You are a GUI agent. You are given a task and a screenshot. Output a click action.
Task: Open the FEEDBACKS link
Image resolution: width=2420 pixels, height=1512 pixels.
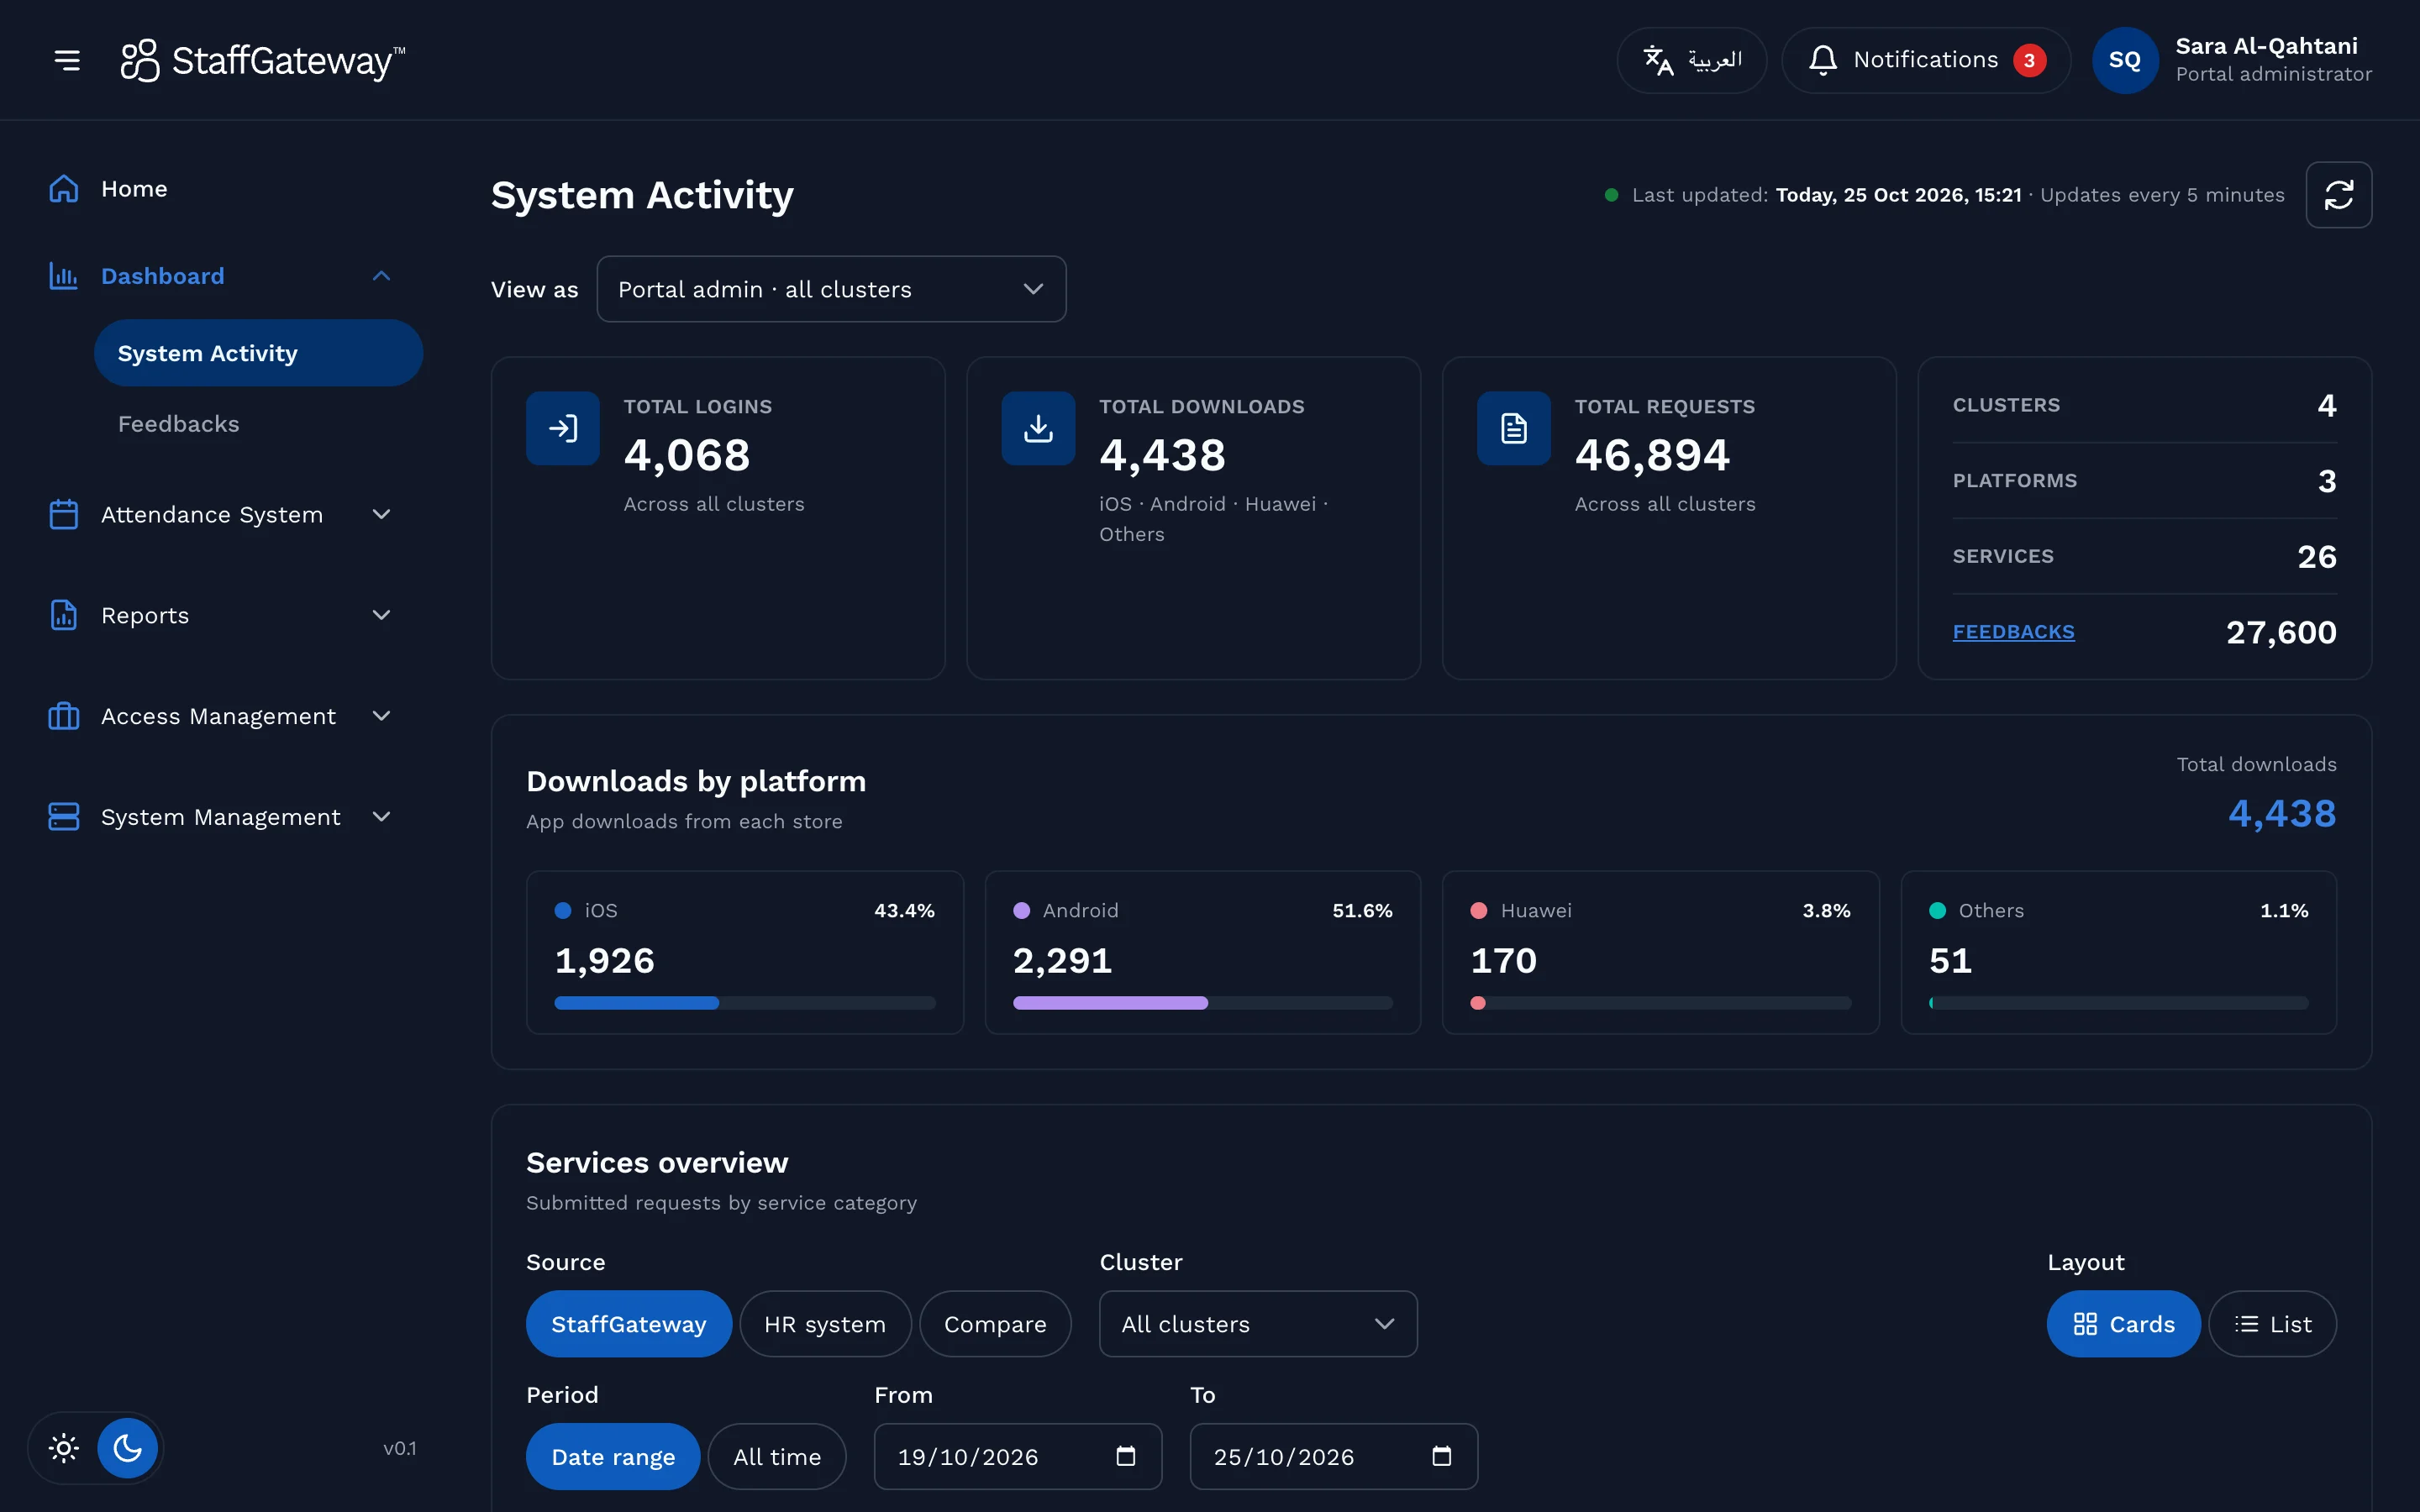click(x=2013, y=632)
